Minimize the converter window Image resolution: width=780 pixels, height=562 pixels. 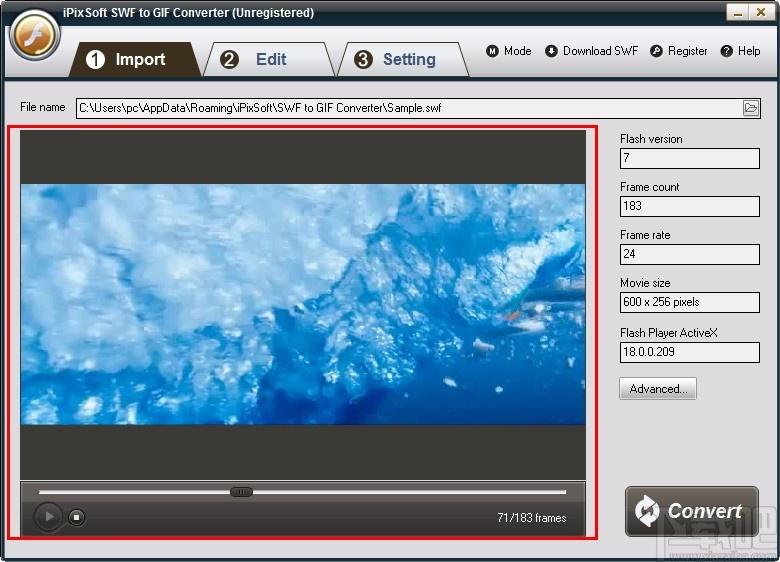(737, 12)
